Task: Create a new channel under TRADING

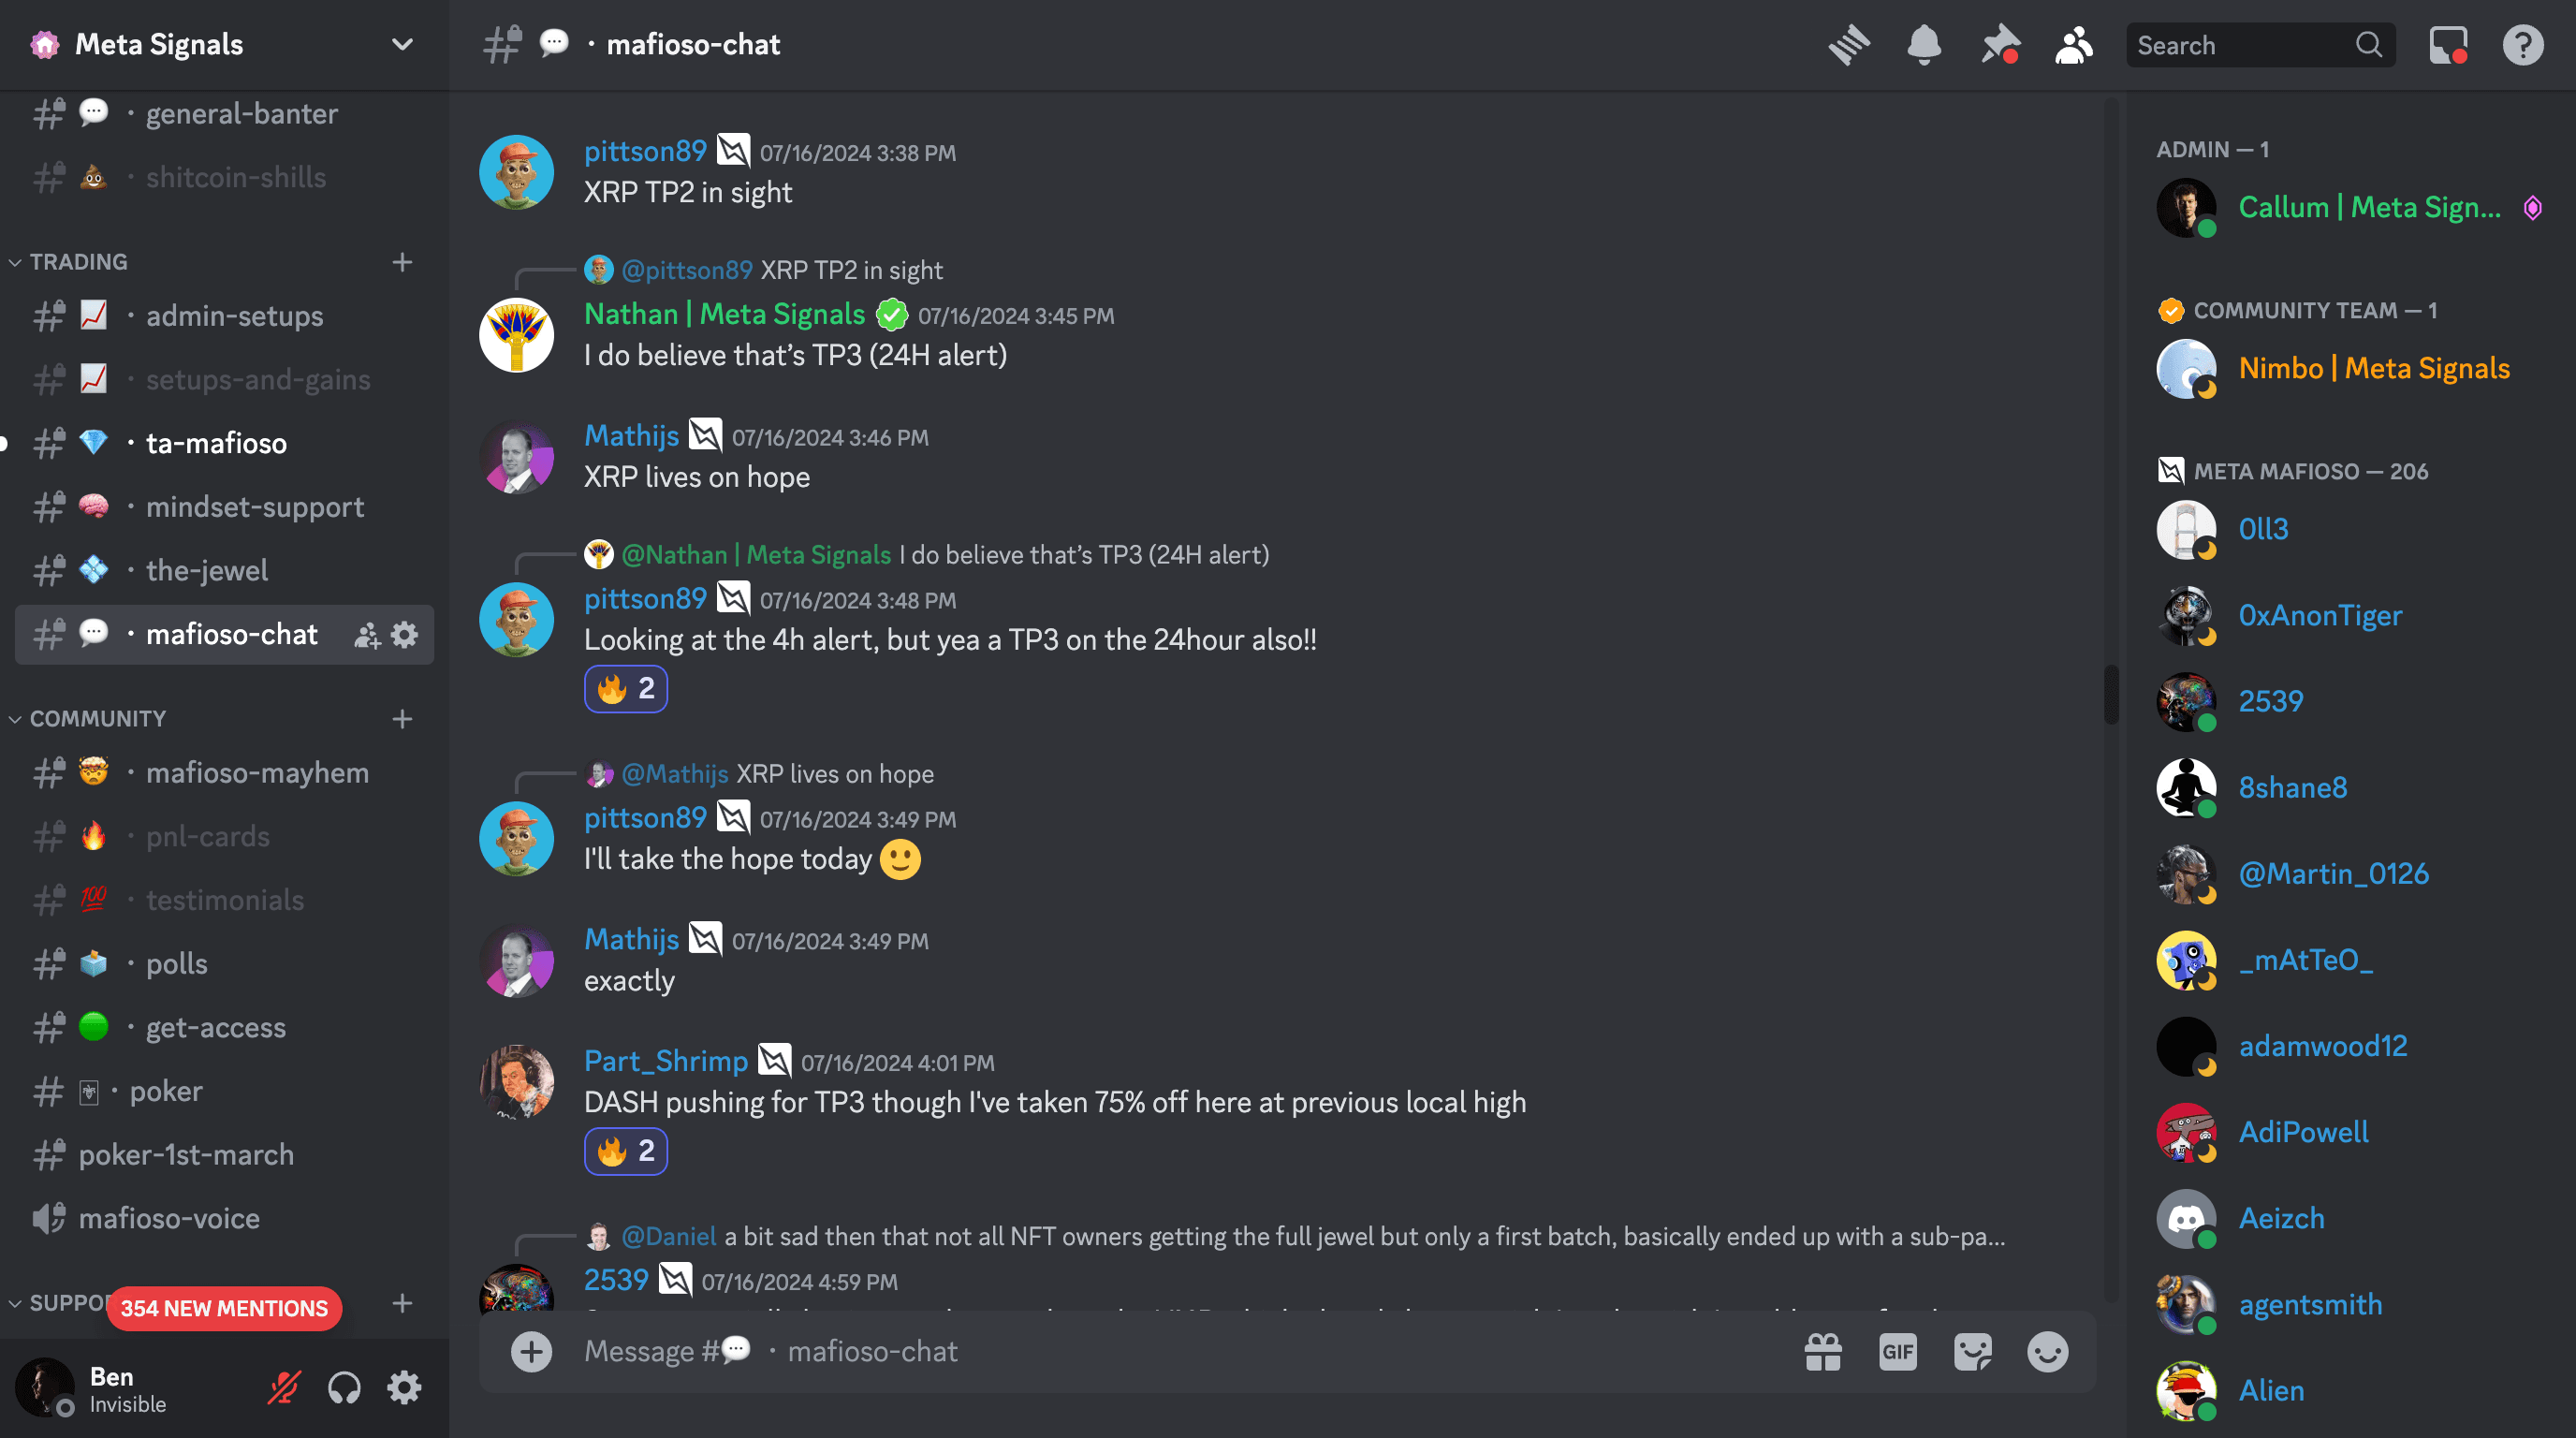Action: pyautogui.click(x=402, y=262)
